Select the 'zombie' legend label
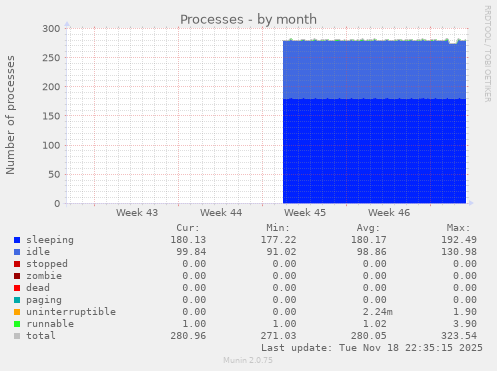 click(x=44, y=276)
